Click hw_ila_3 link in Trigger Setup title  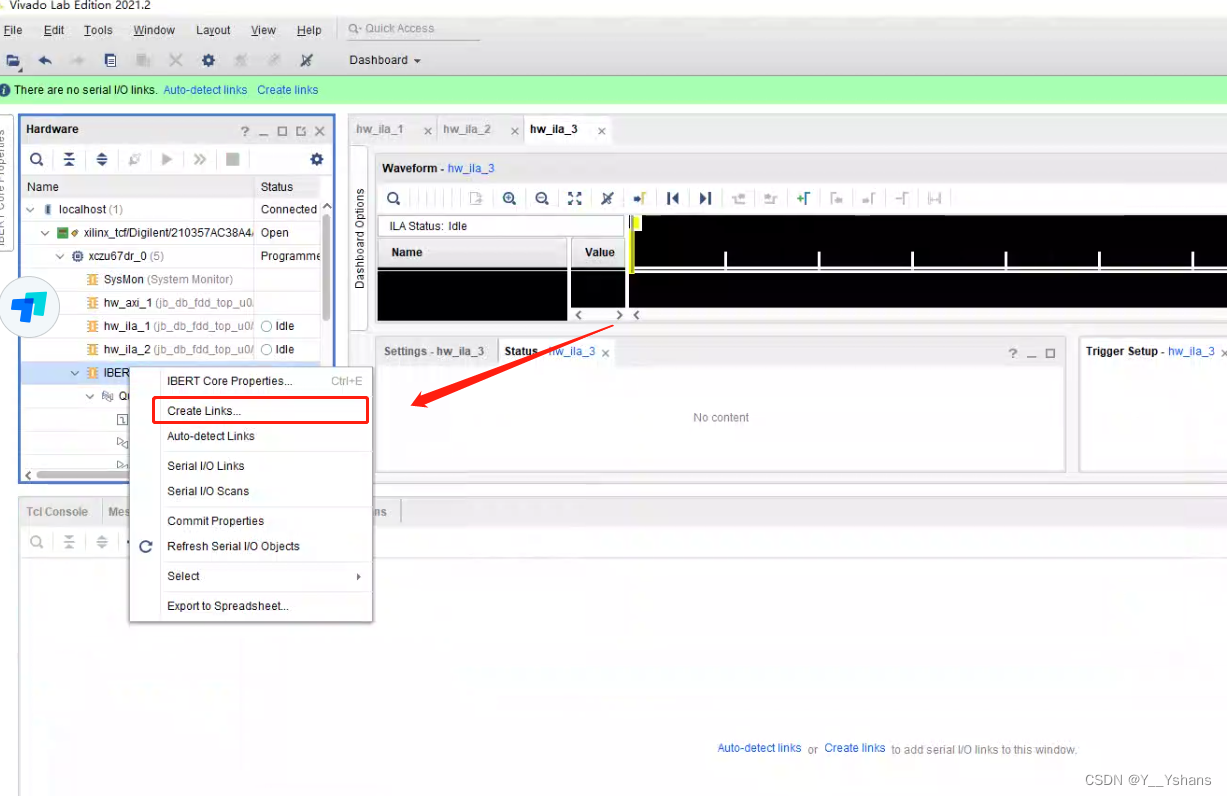click(1191, 351)
